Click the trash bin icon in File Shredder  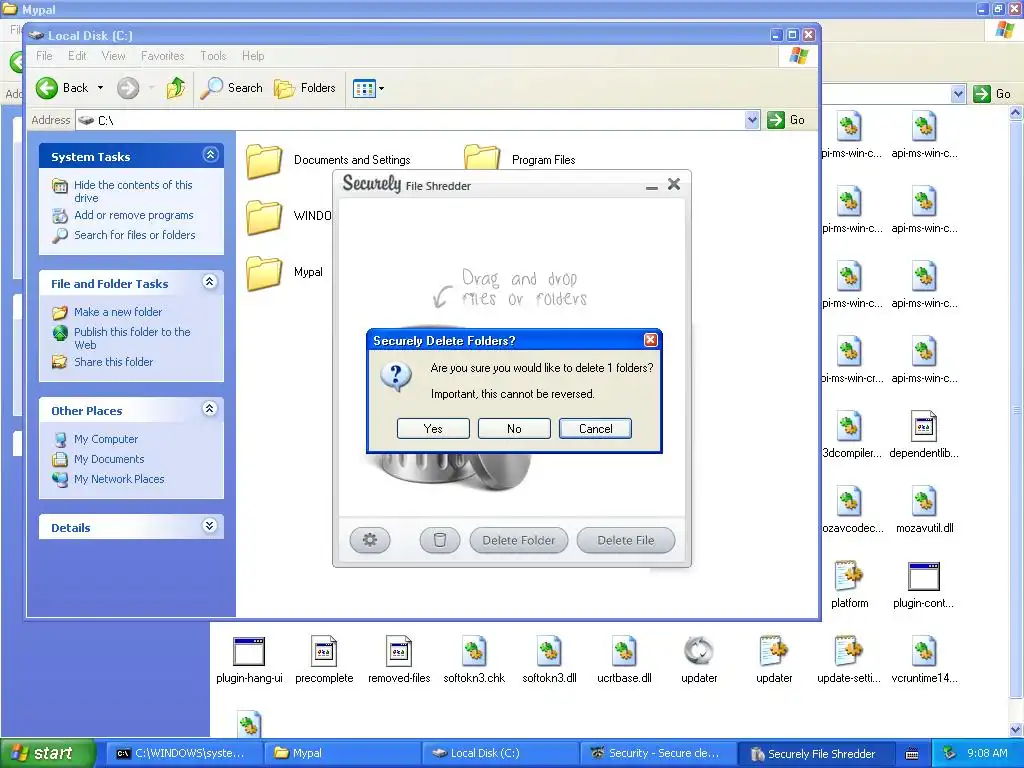pos(440,540)
